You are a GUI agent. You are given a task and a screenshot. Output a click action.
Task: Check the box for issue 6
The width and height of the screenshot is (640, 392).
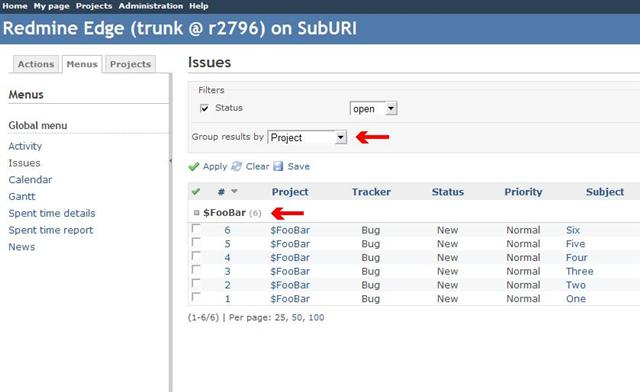pos(196,229)
